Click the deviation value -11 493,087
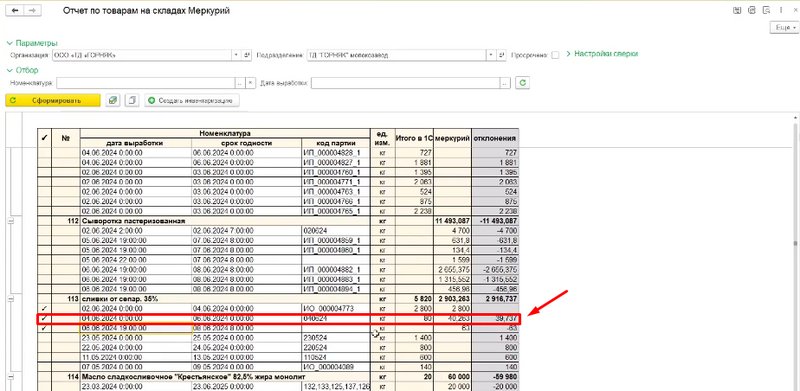 point(498,221)
